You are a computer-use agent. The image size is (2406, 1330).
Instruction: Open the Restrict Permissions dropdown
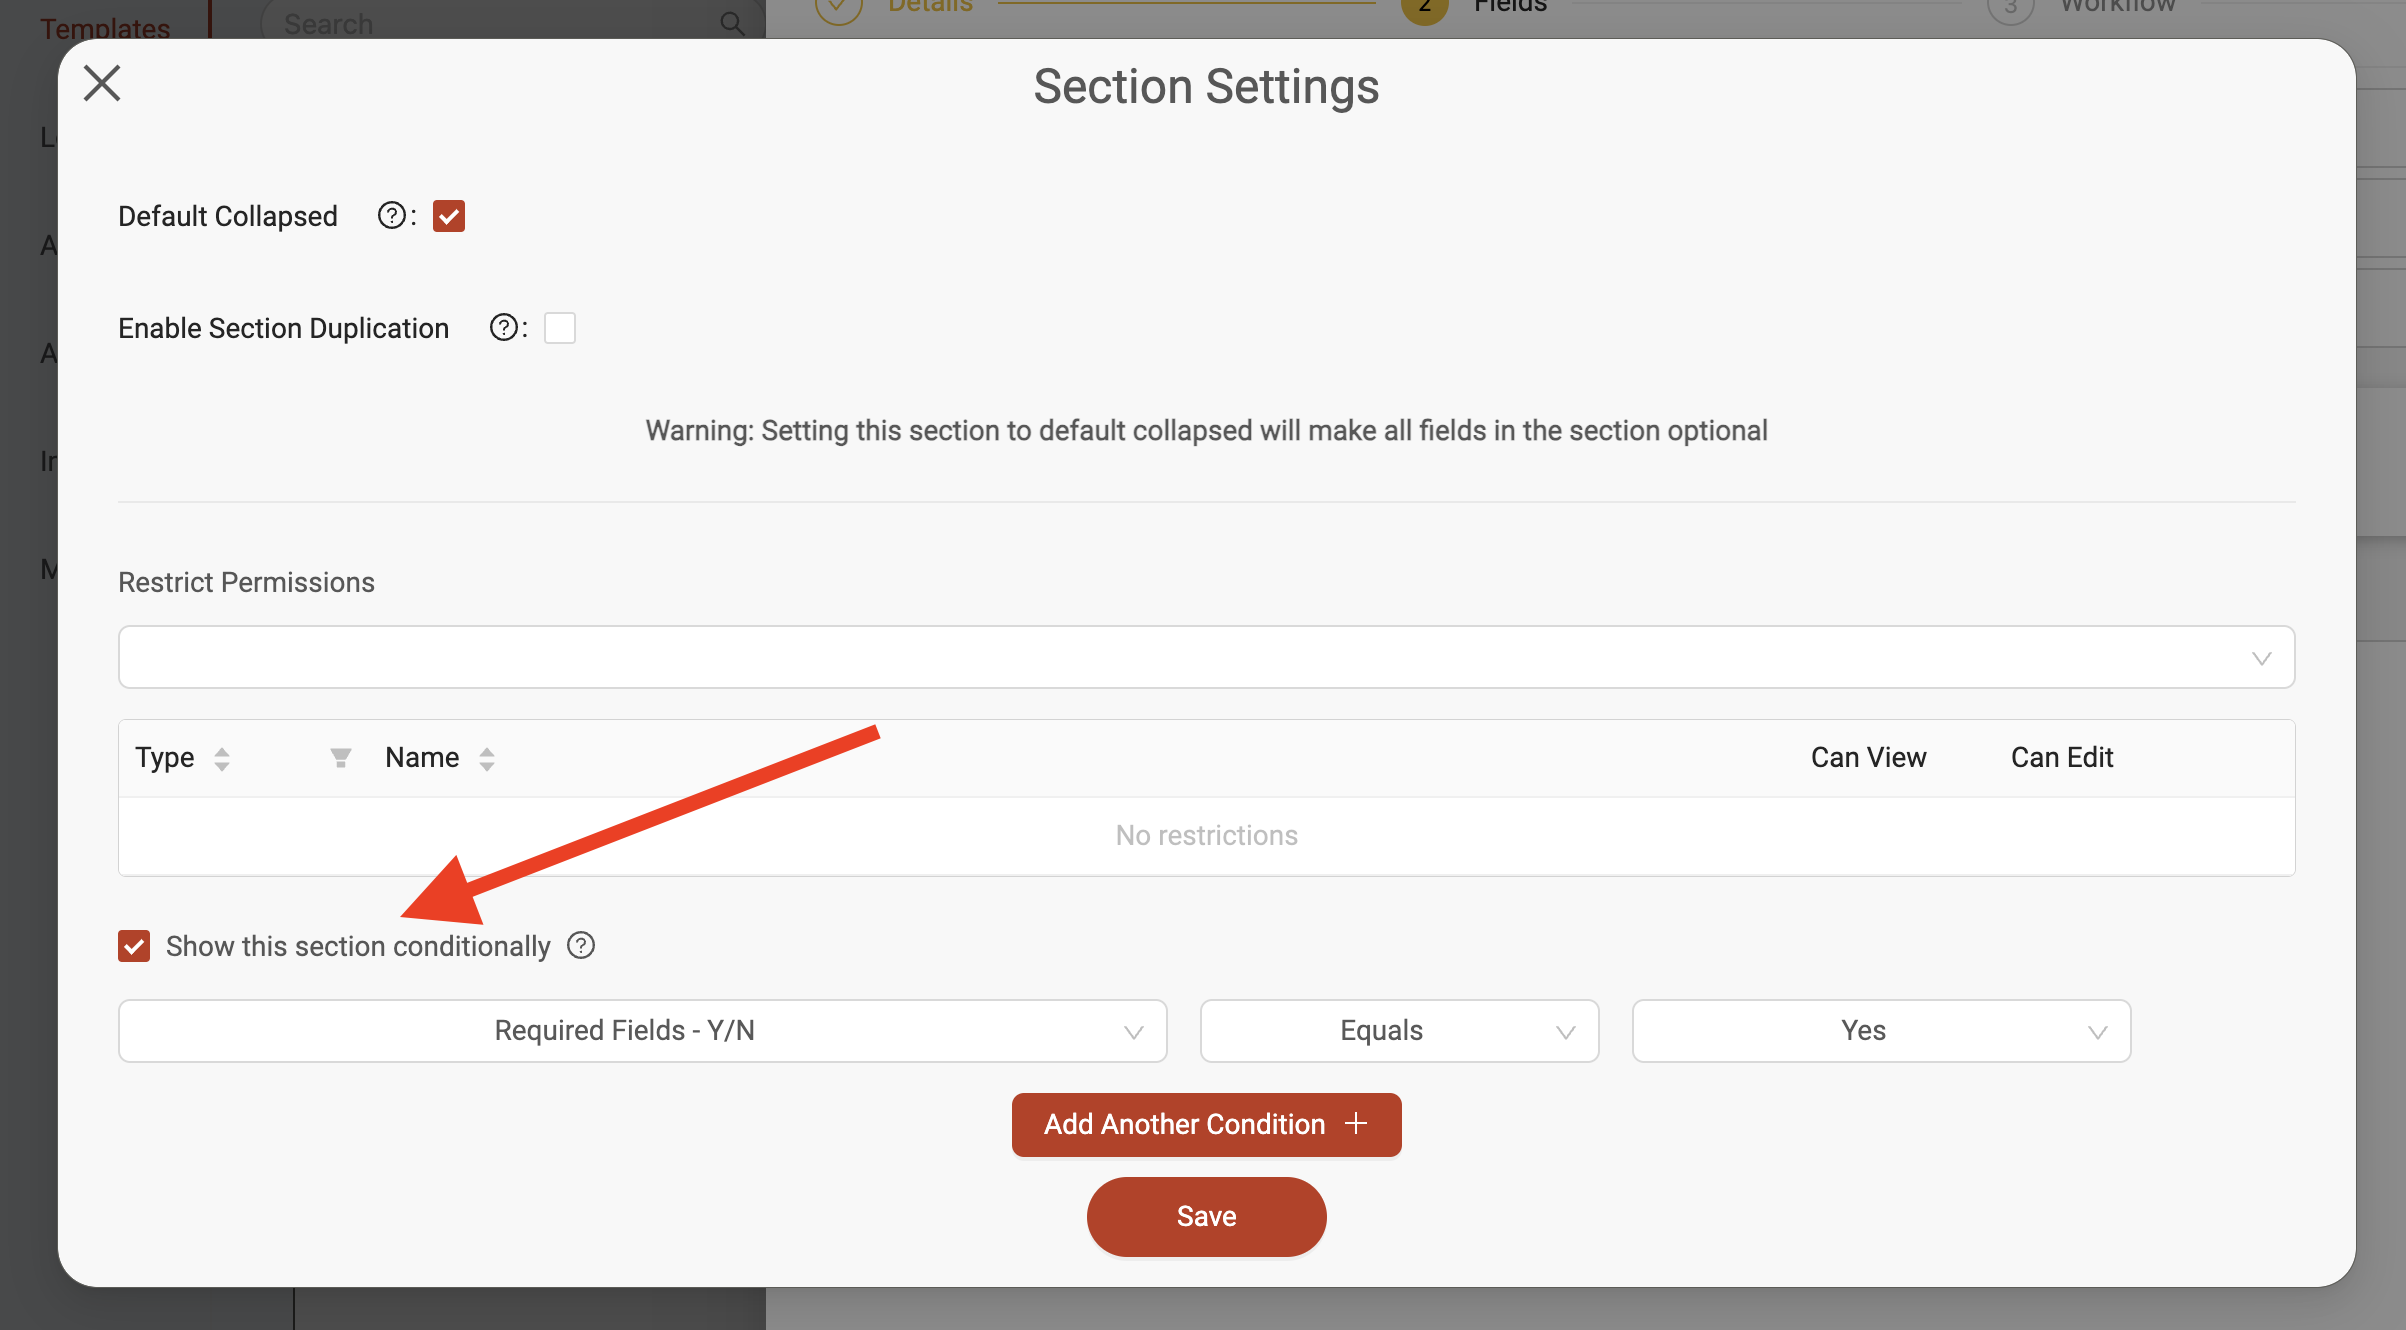tap(1206, 657)
